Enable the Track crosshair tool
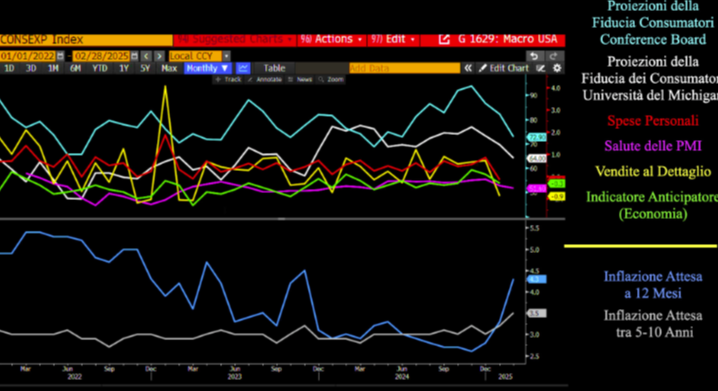Screen dimensions: 718x391 click(228, 79)
